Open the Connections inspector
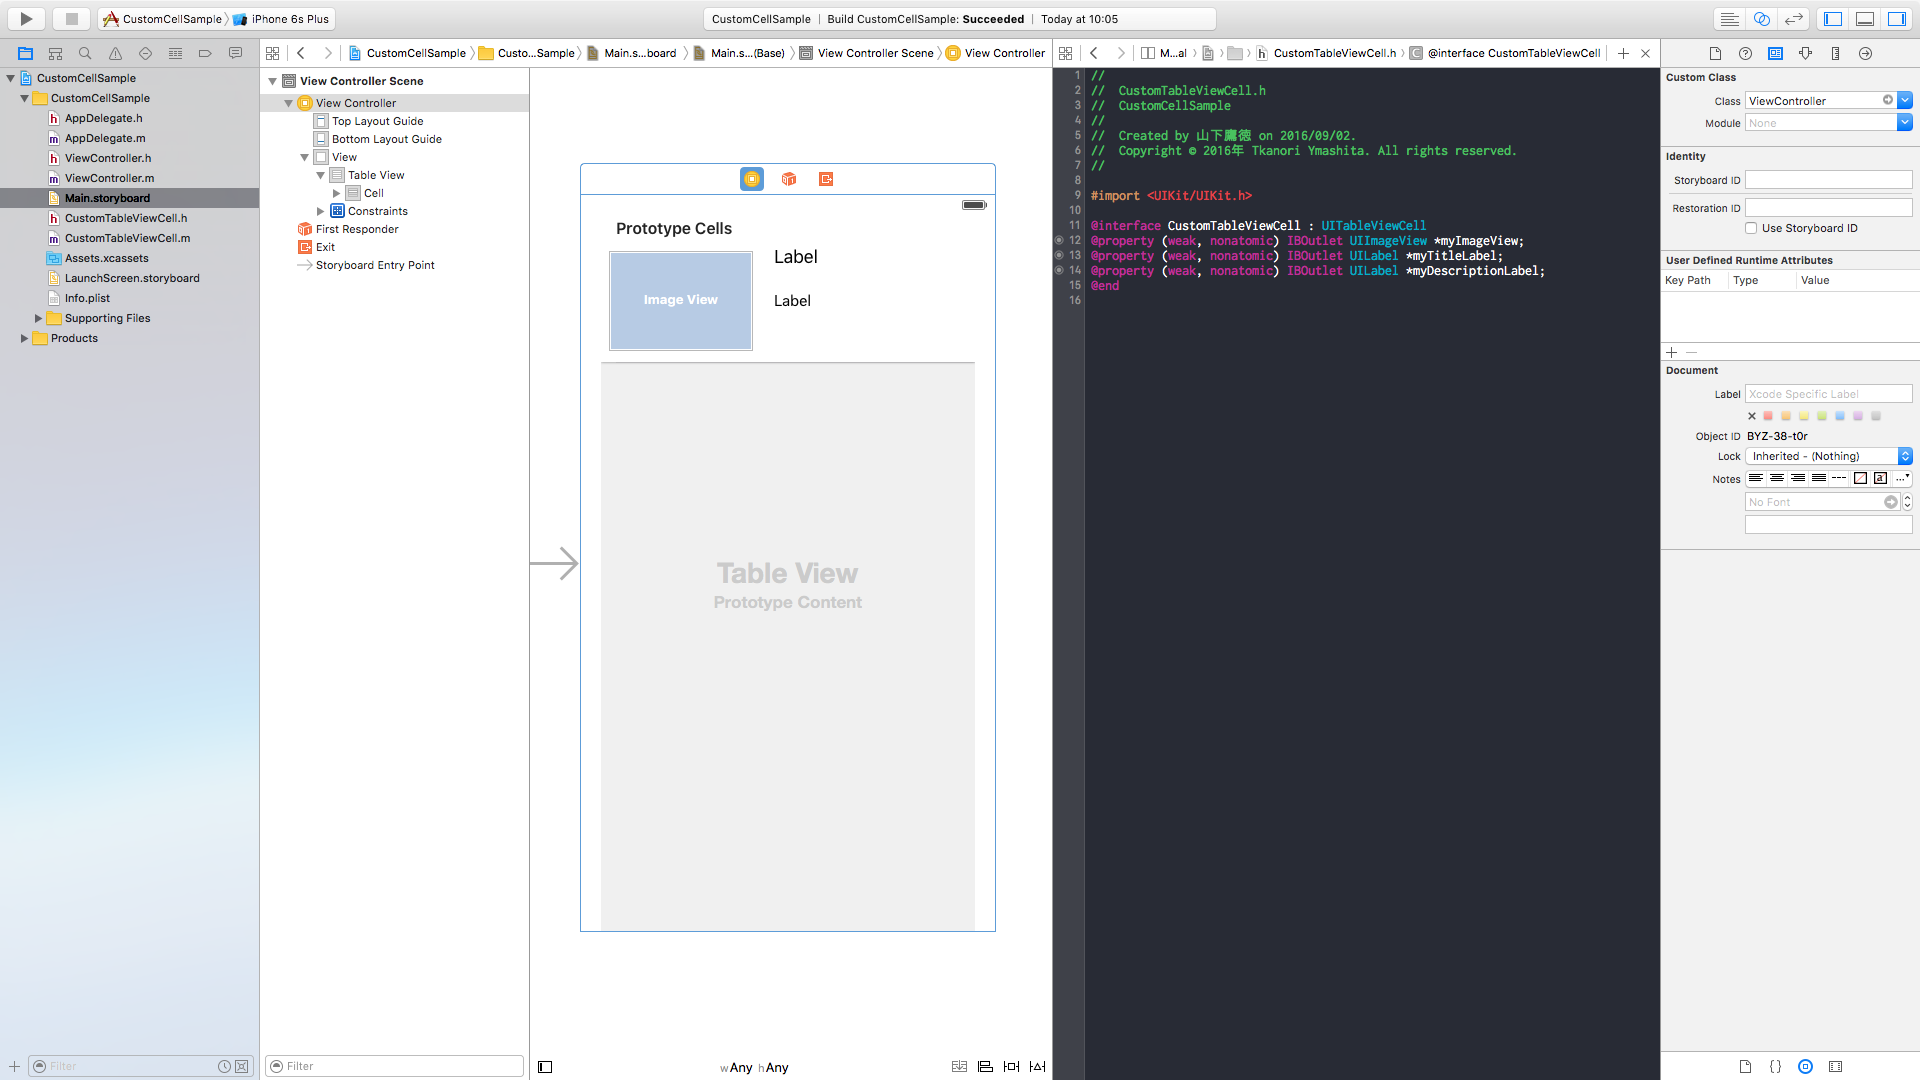 pyautogui.click(x=1865, y=53)
